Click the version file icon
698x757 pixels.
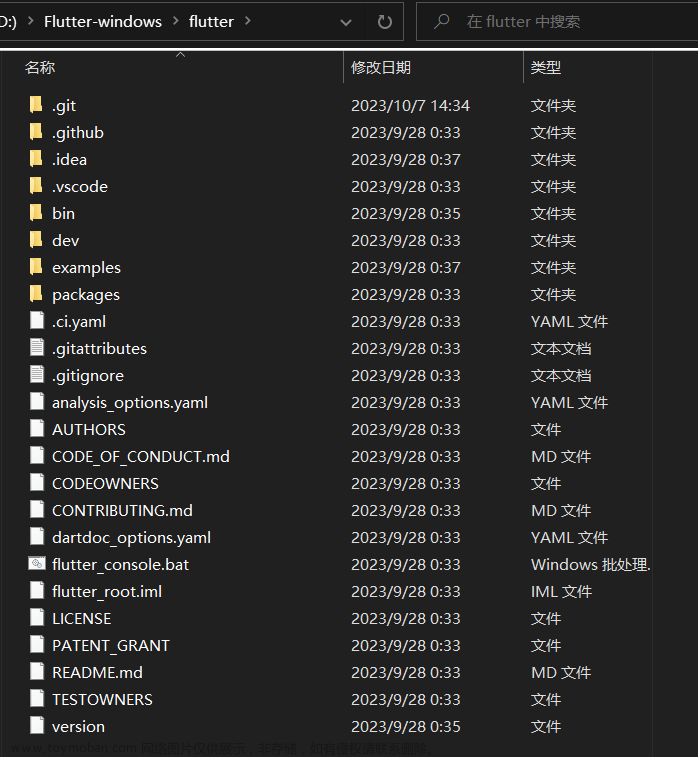click(37, 726)
